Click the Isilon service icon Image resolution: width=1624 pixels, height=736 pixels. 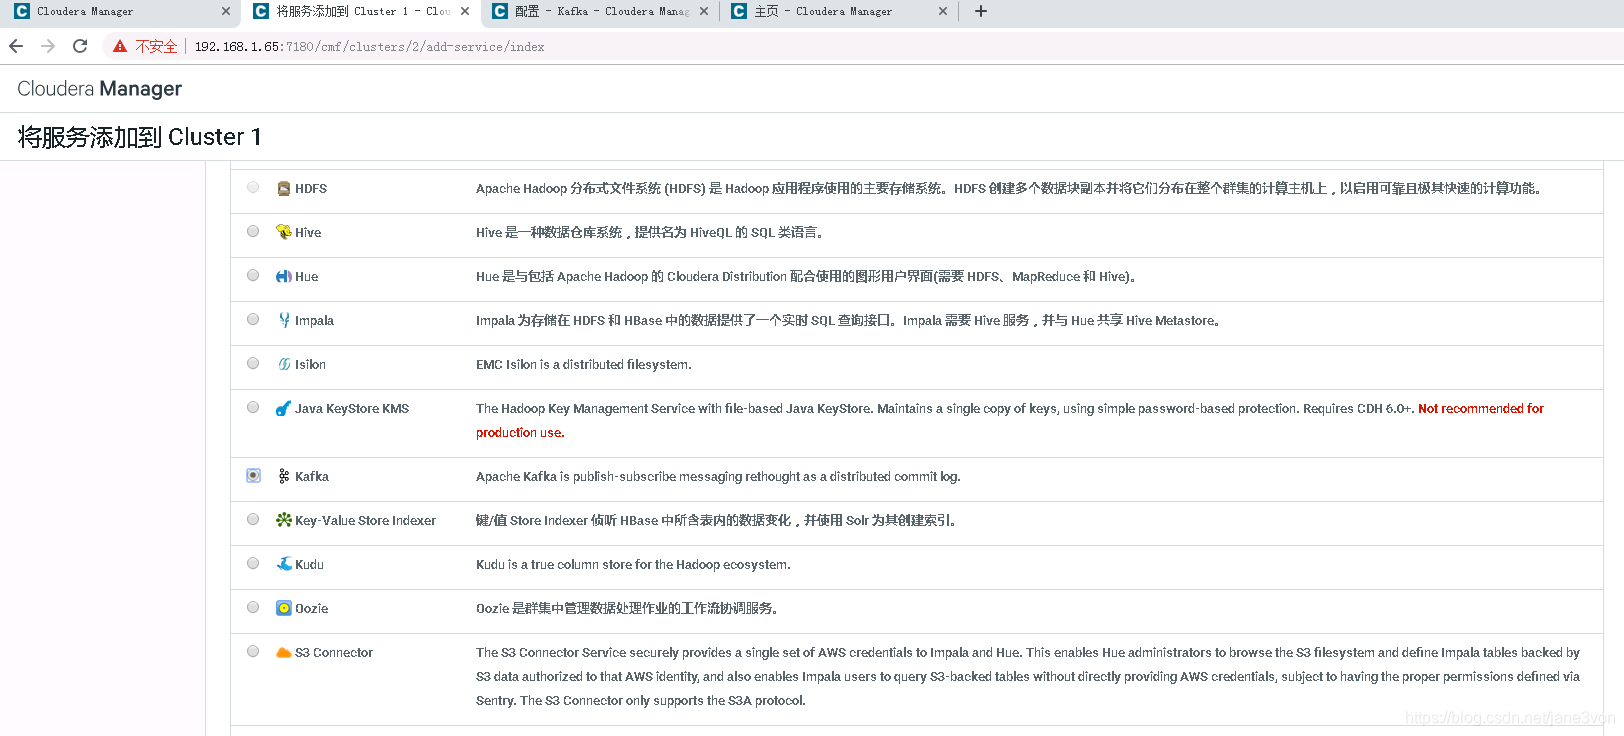click(284, 364)
